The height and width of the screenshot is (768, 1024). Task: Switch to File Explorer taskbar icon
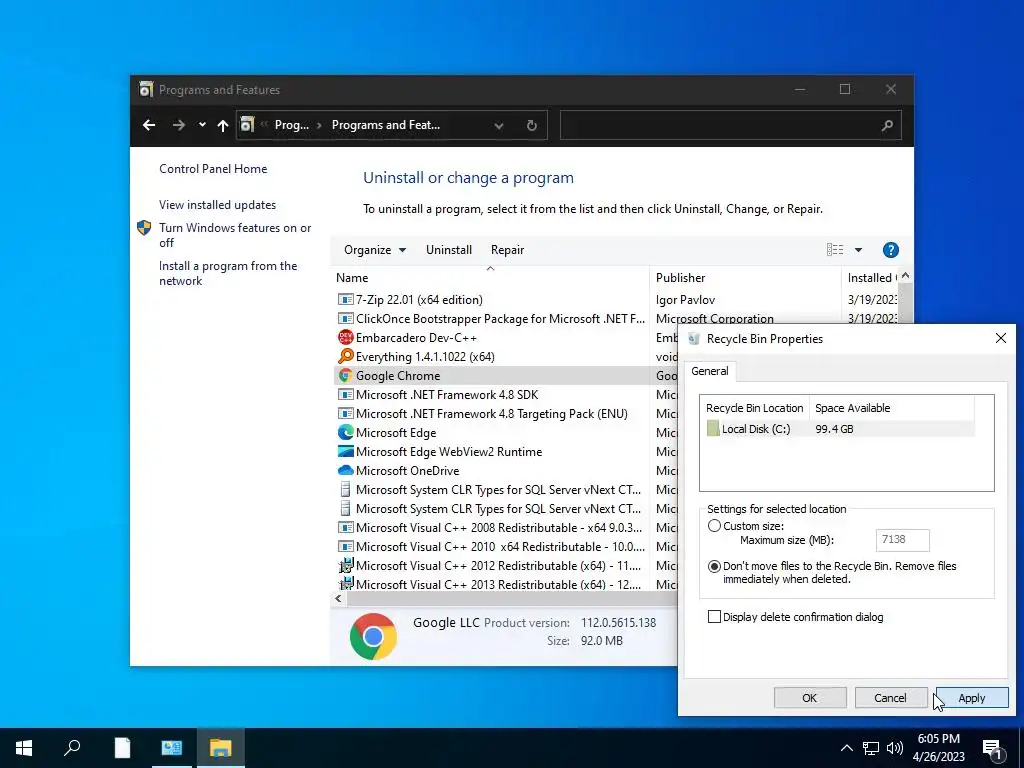click(221, 748)
